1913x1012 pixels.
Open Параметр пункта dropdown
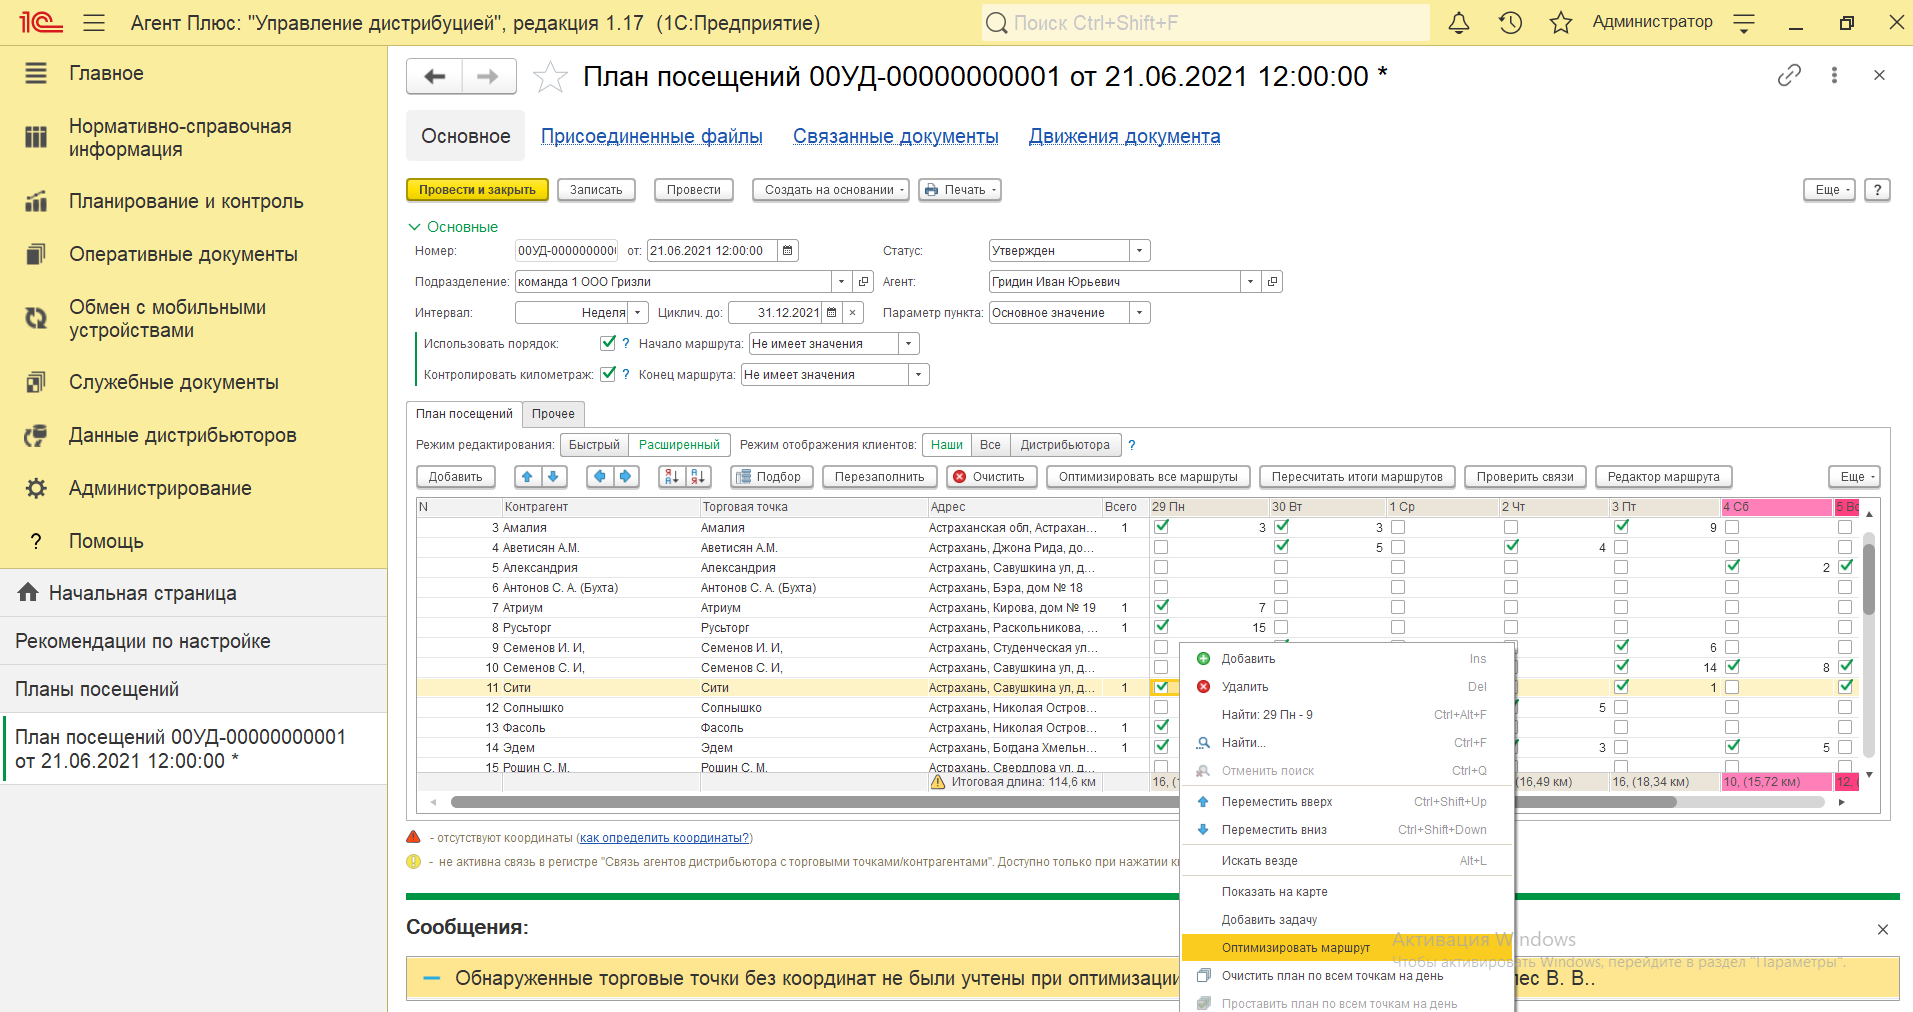point(1139,313)
